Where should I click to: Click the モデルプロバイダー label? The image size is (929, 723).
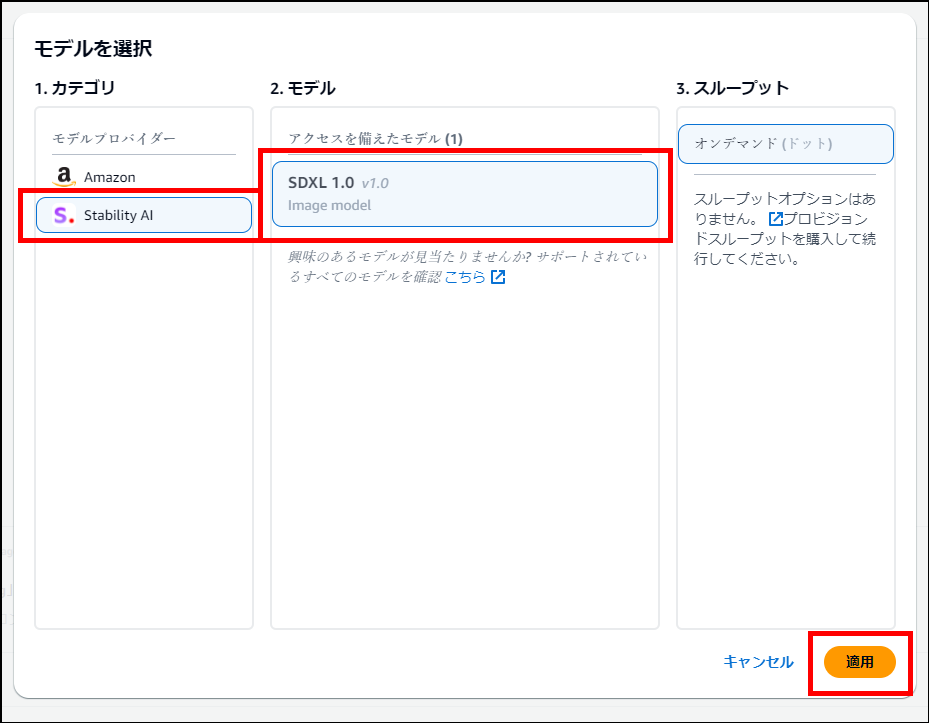114,138
